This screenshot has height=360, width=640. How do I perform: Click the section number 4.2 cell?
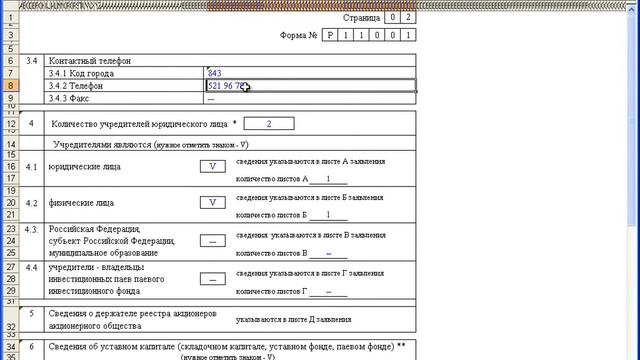tap(31, 203)
